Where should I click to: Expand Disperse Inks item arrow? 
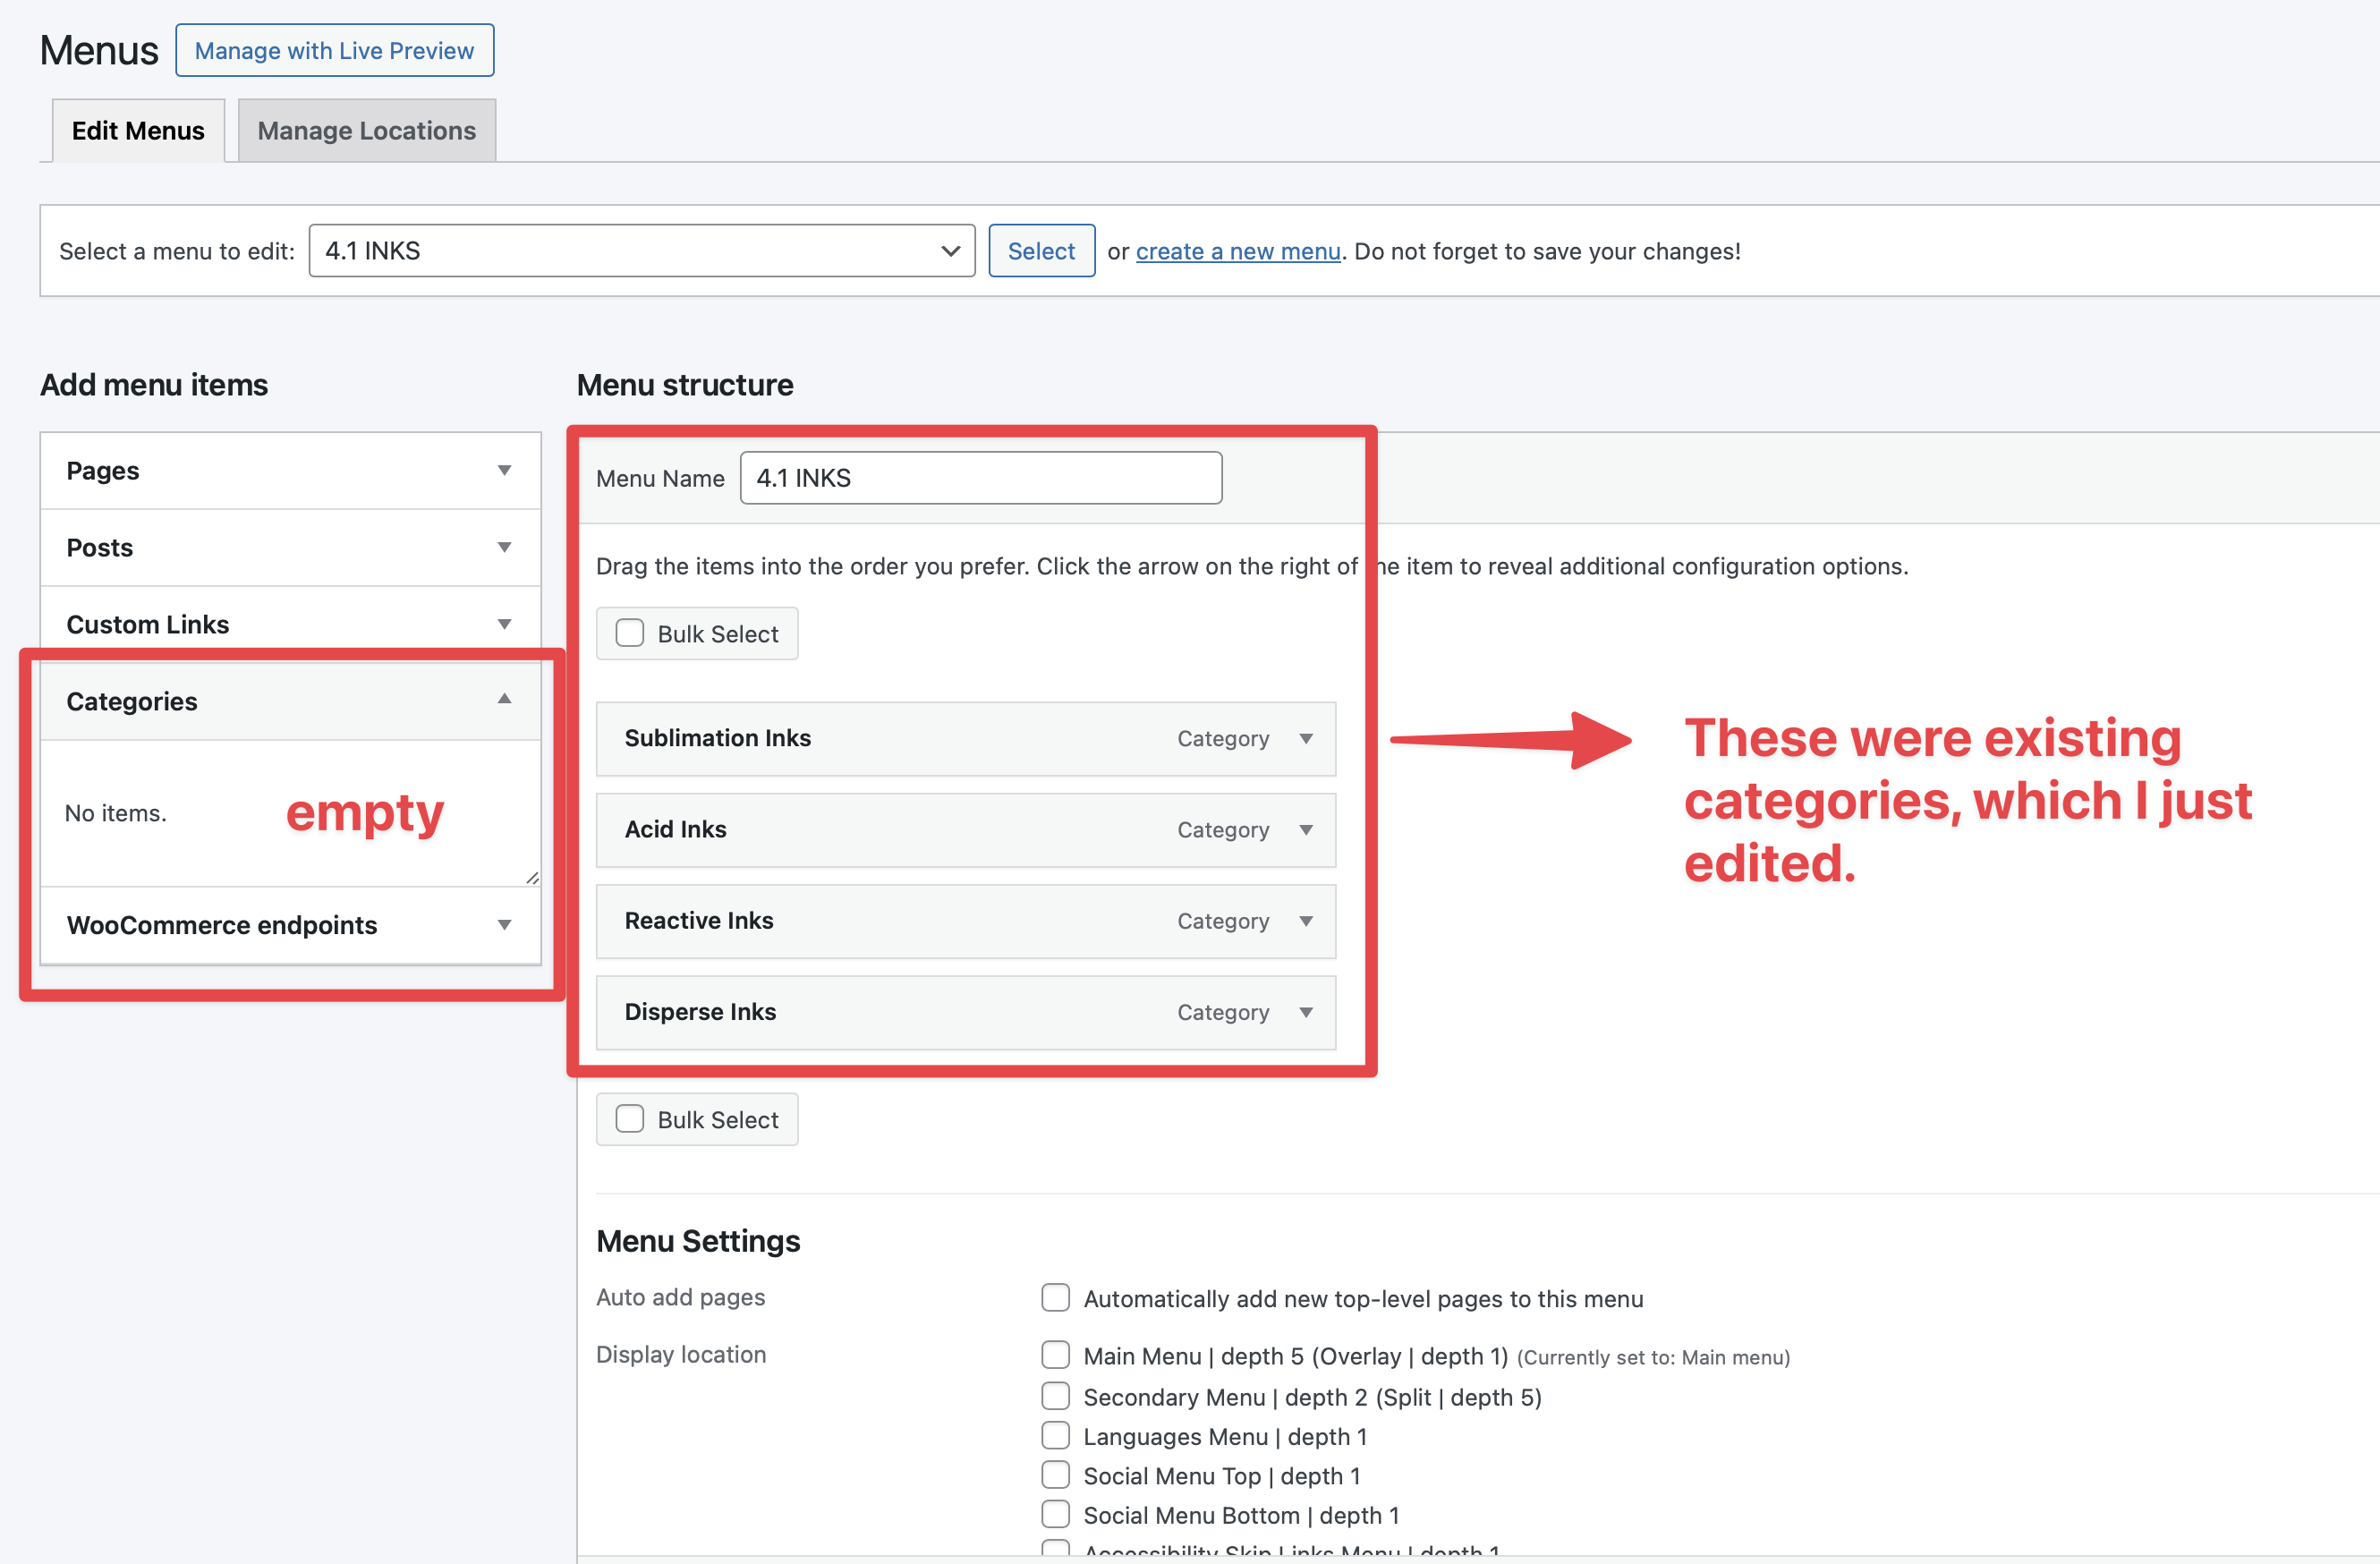(1306, 1012)
